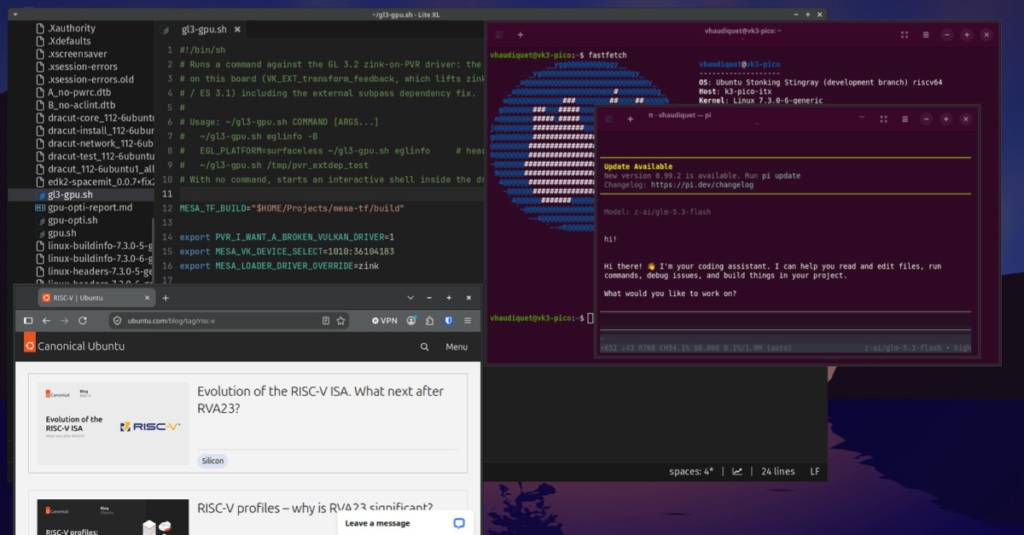Viewport: 1024px width, 535px height.
Task: Select gl3-gpu.sh in the file tree
Action: click(70, 195)
